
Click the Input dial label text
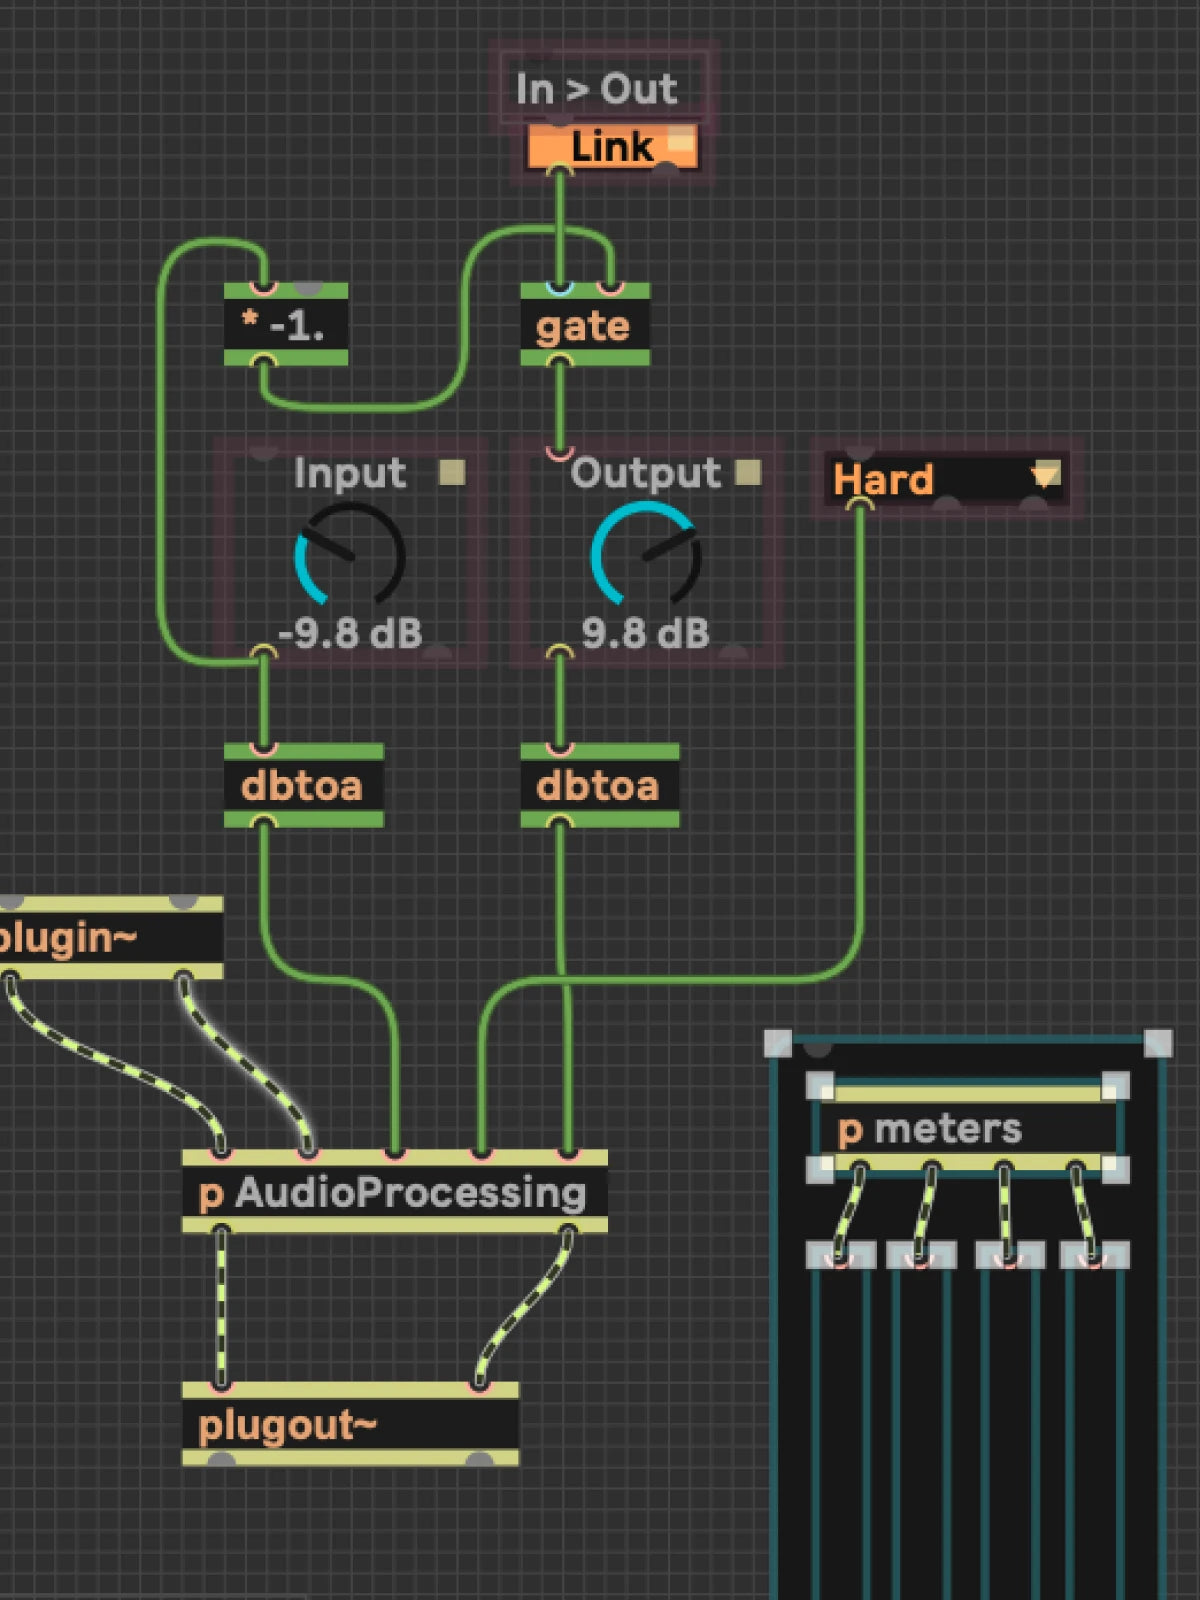point(350,473)
